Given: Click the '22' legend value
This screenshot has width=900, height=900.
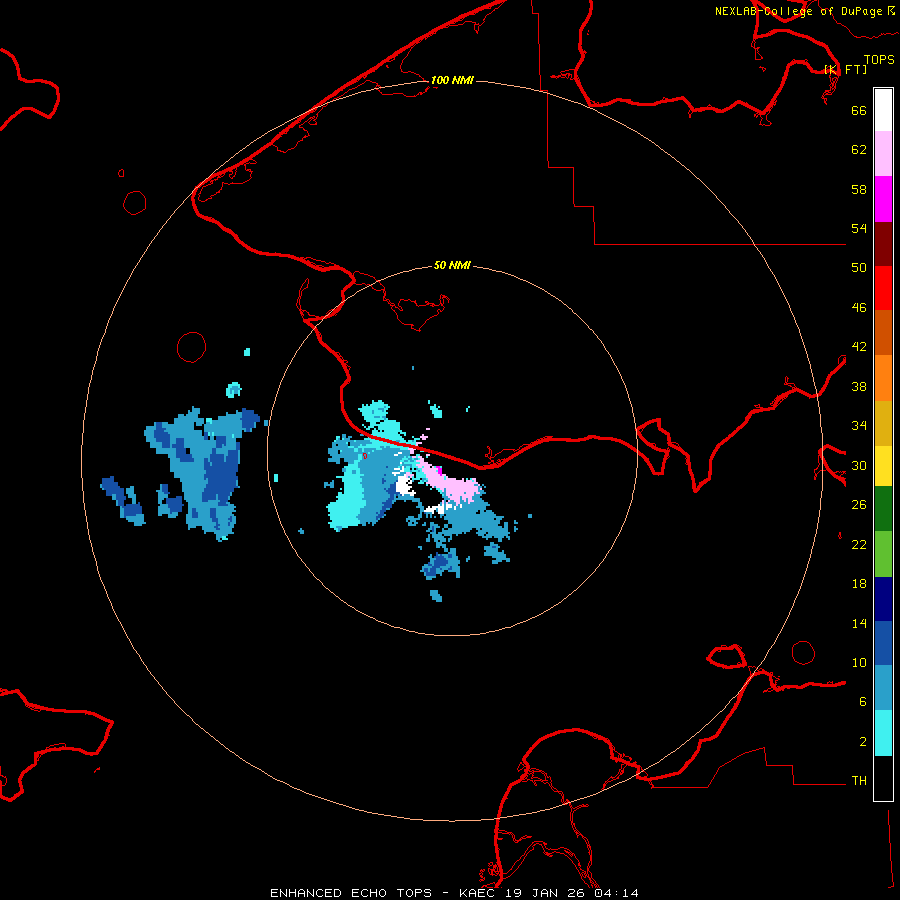Looking at the screenshot, I should pos(859,544).
